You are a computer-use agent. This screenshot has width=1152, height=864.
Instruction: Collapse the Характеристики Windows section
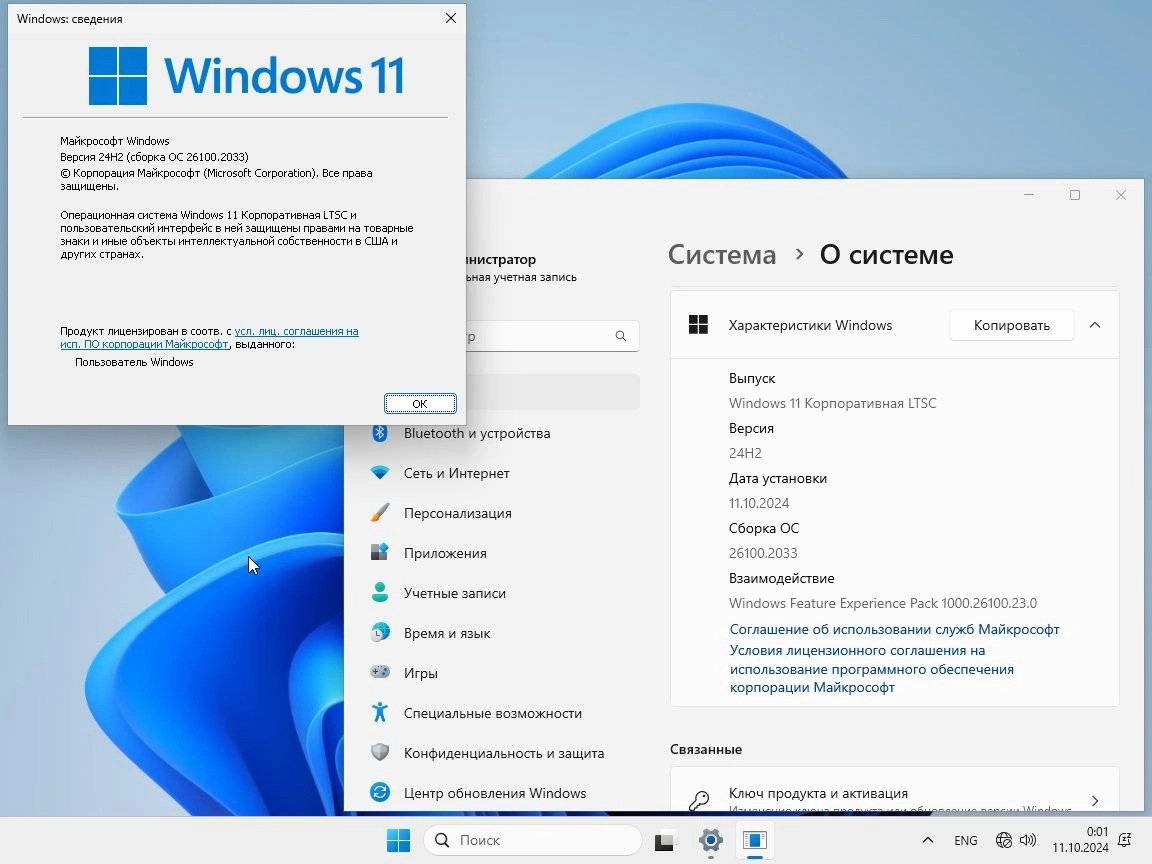1095,325
